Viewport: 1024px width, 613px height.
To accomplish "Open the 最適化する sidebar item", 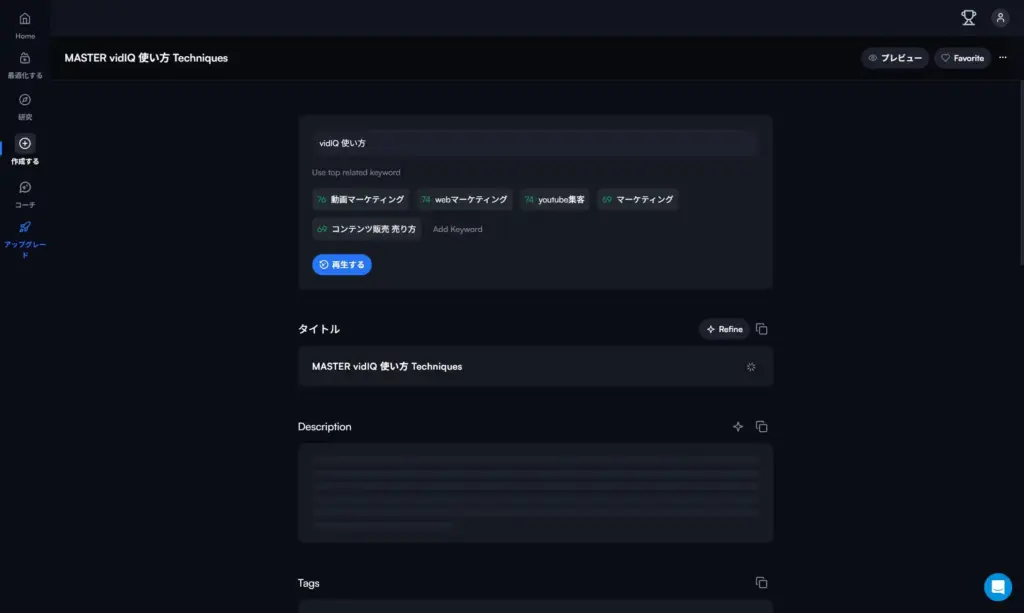I will click(25, 65).
